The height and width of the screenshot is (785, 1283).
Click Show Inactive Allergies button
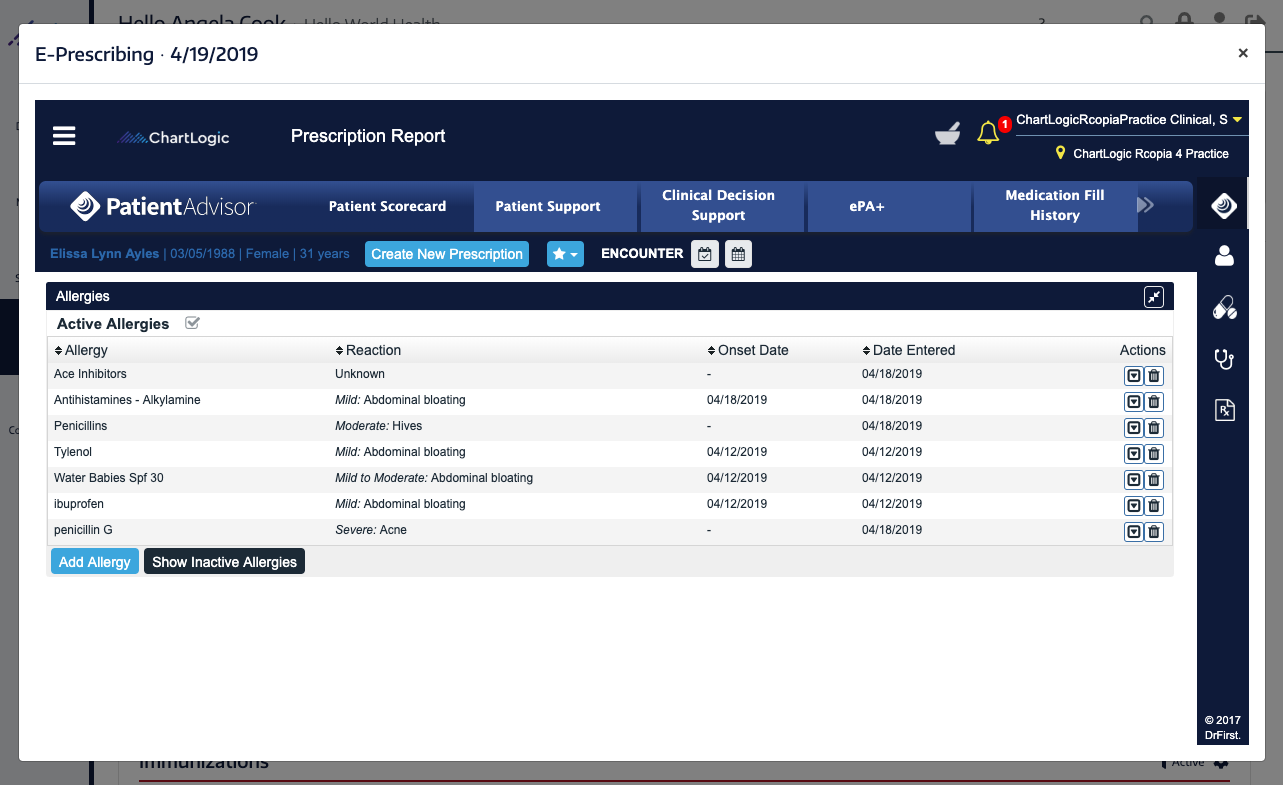tap(225, 562)
